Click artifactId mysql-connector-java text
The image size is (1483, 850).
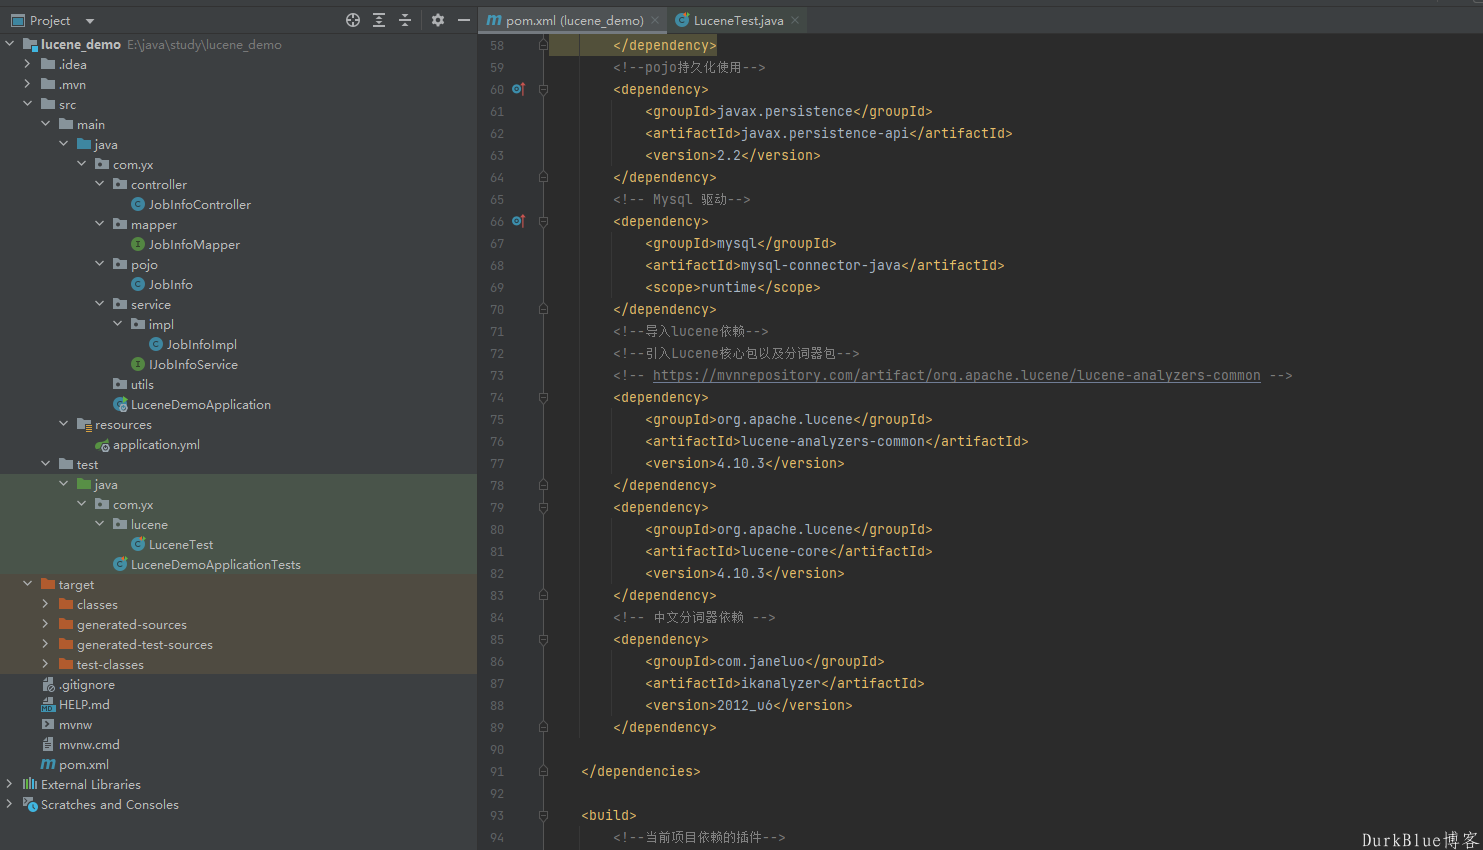[821, 265]
